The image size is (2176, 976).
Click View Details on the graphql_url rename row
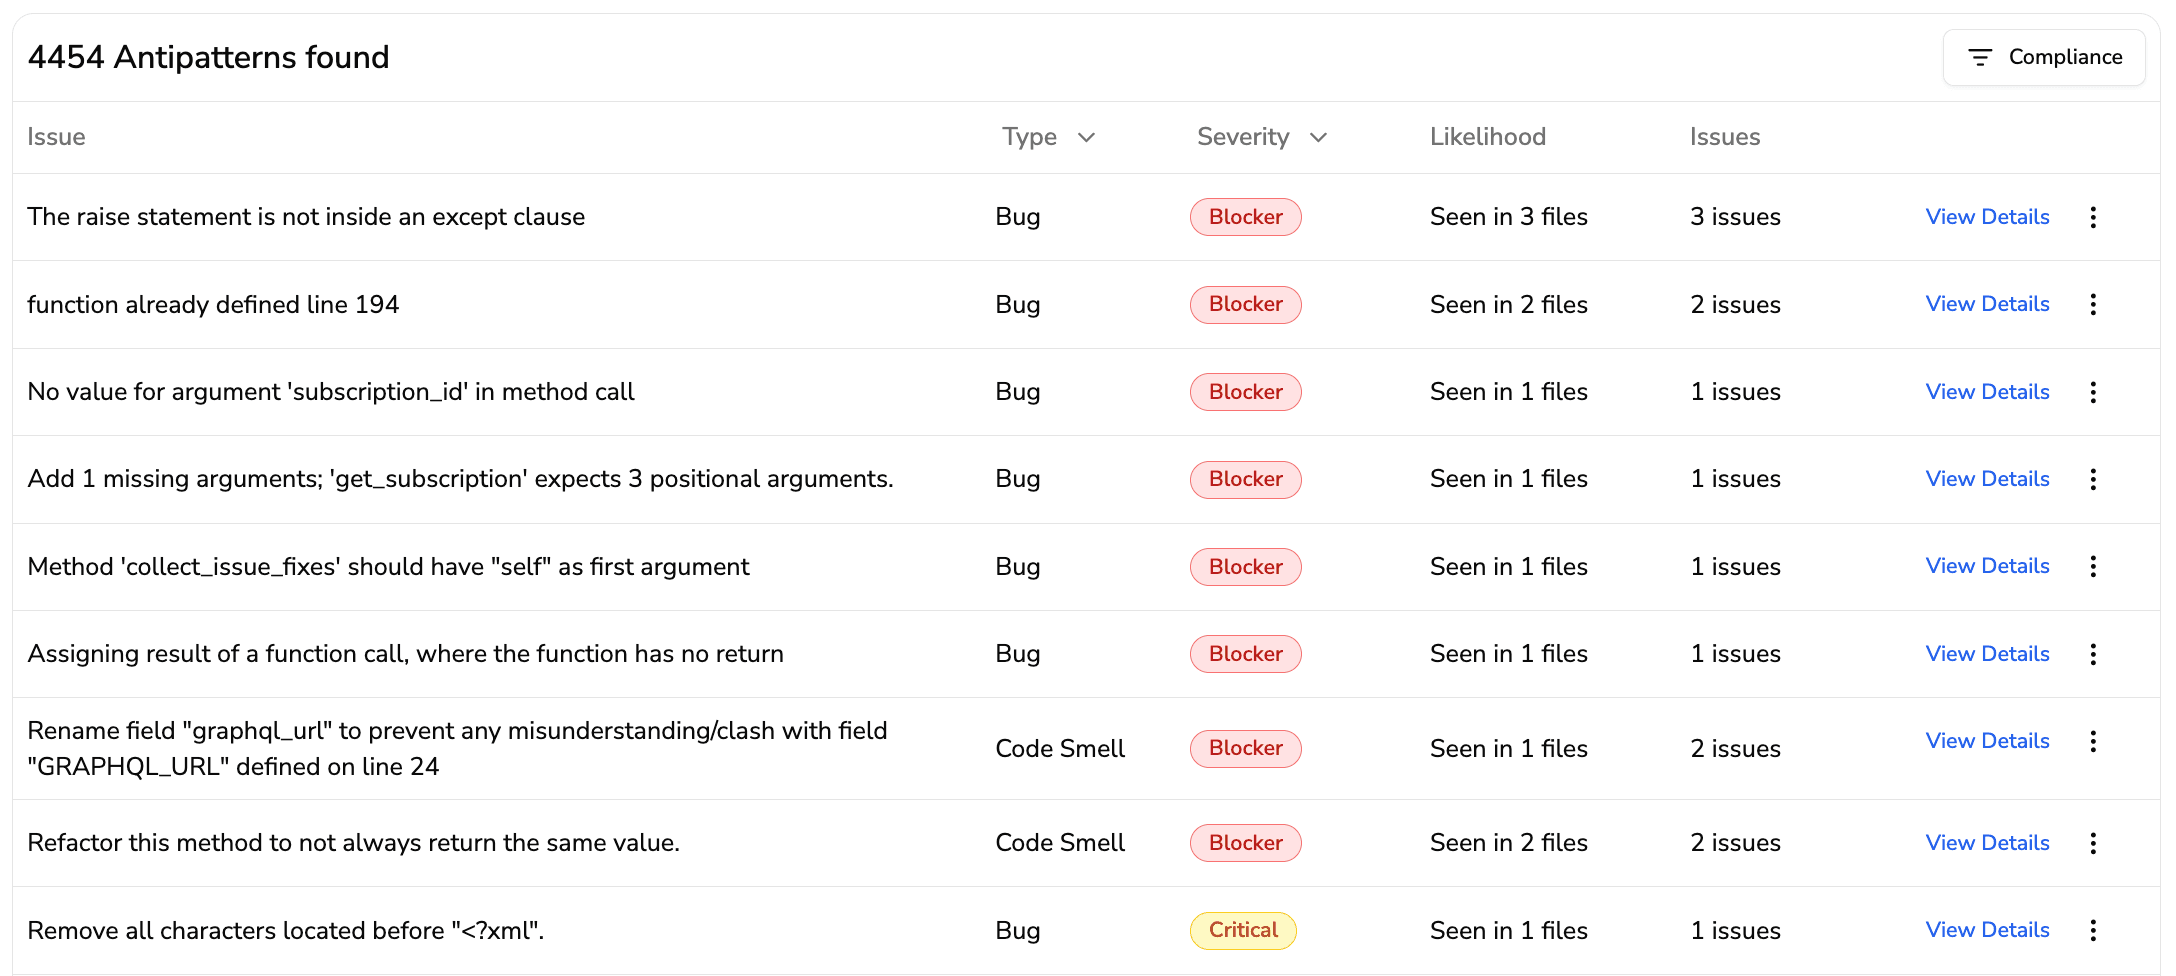pyautogui.click(x=1987, y=740)
